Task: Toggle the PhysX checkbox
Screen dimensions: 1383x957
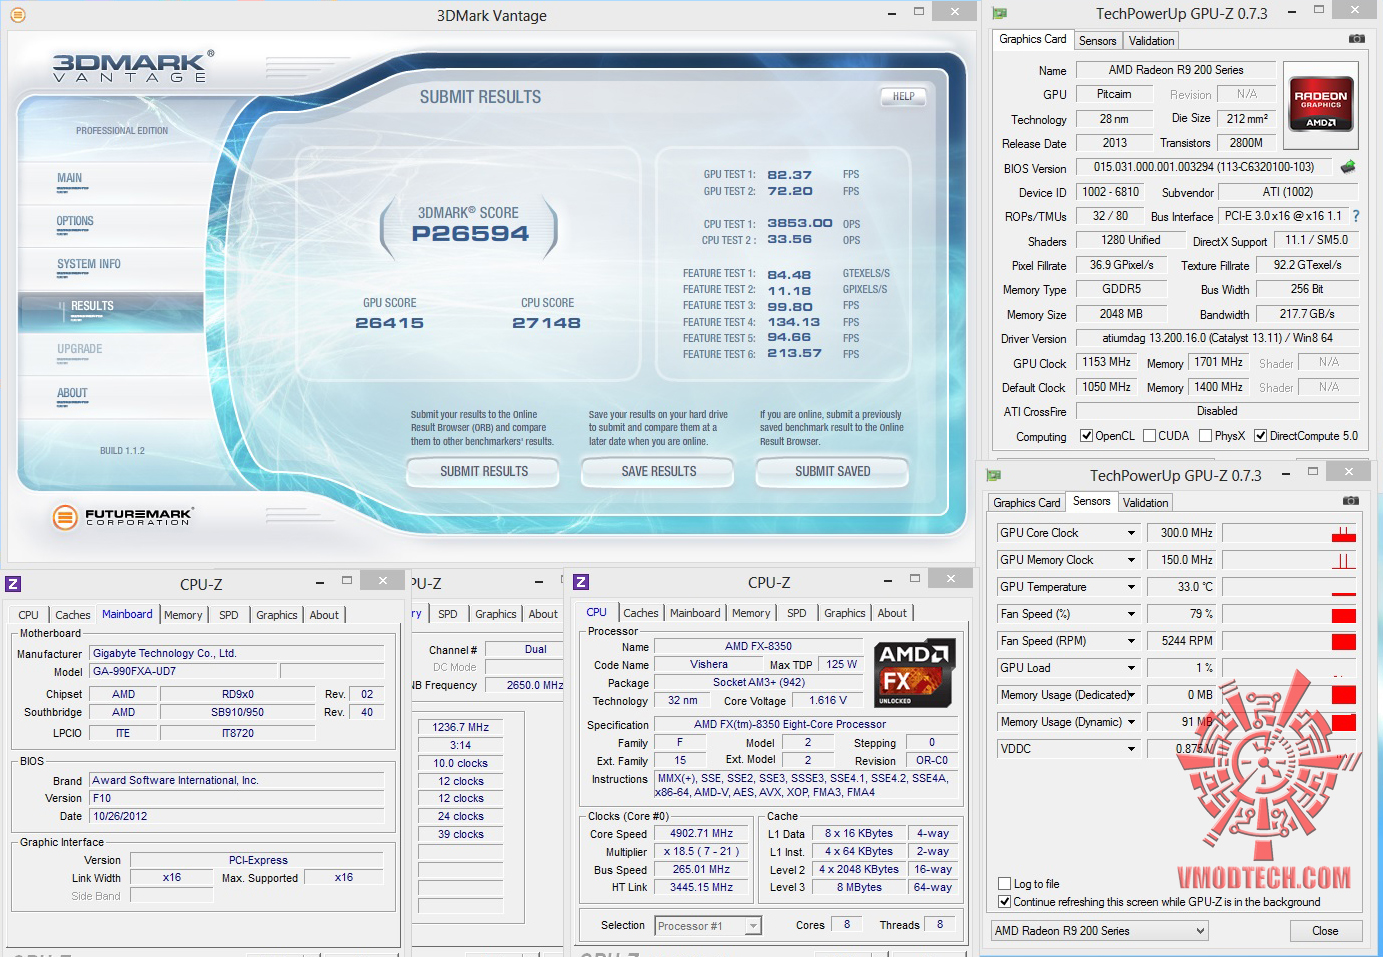Action: click(x=1206, y=436)
